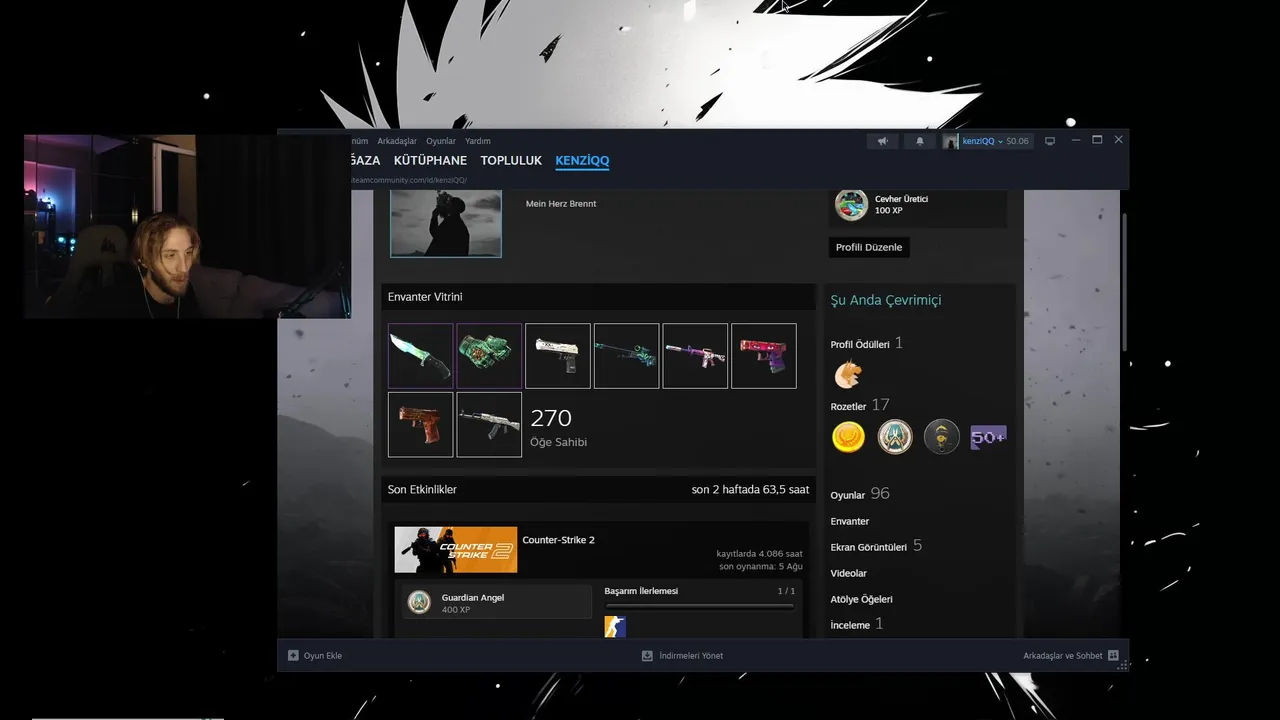Screen dimensions: 1280x720
Task: Open the Arkadaşlar menu
Action: point(397,141)
